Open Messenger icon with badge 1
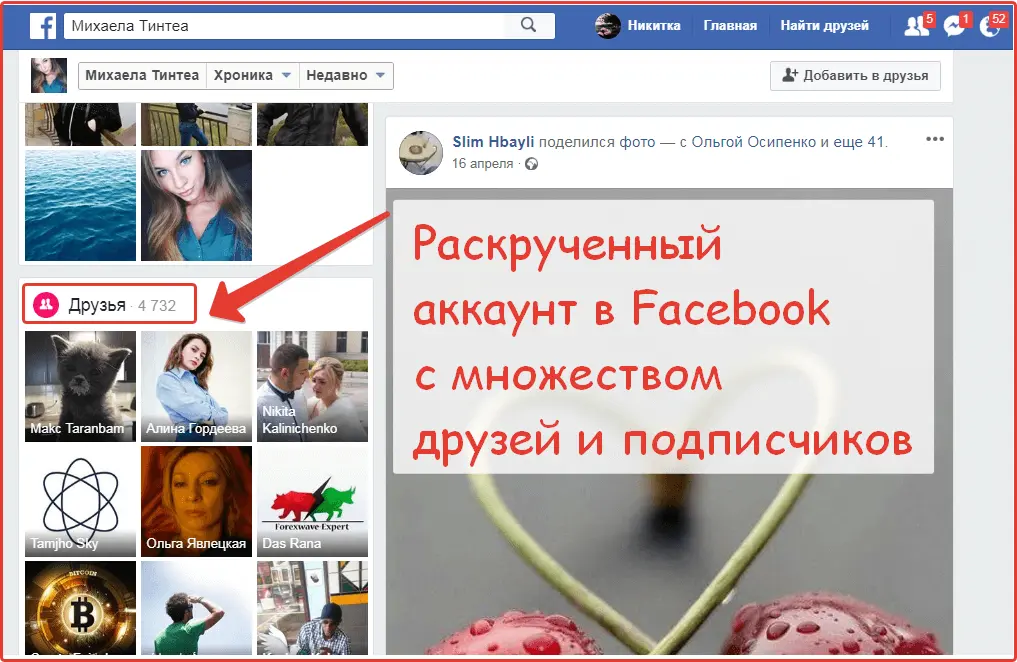This screenshot has width=1017, height=662. pyautogui.click(x=953, y=27)
